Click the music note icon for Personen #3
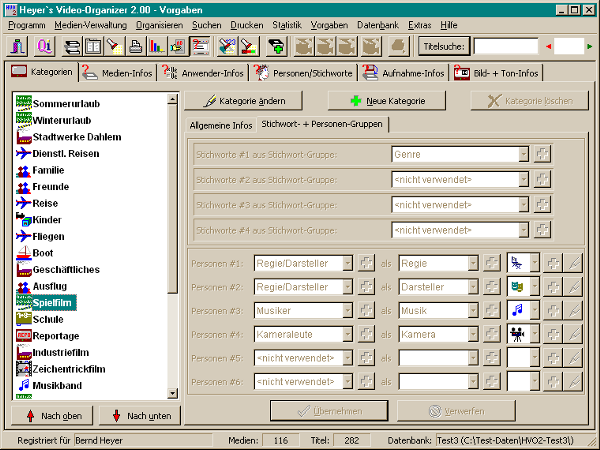 (517, 310)
